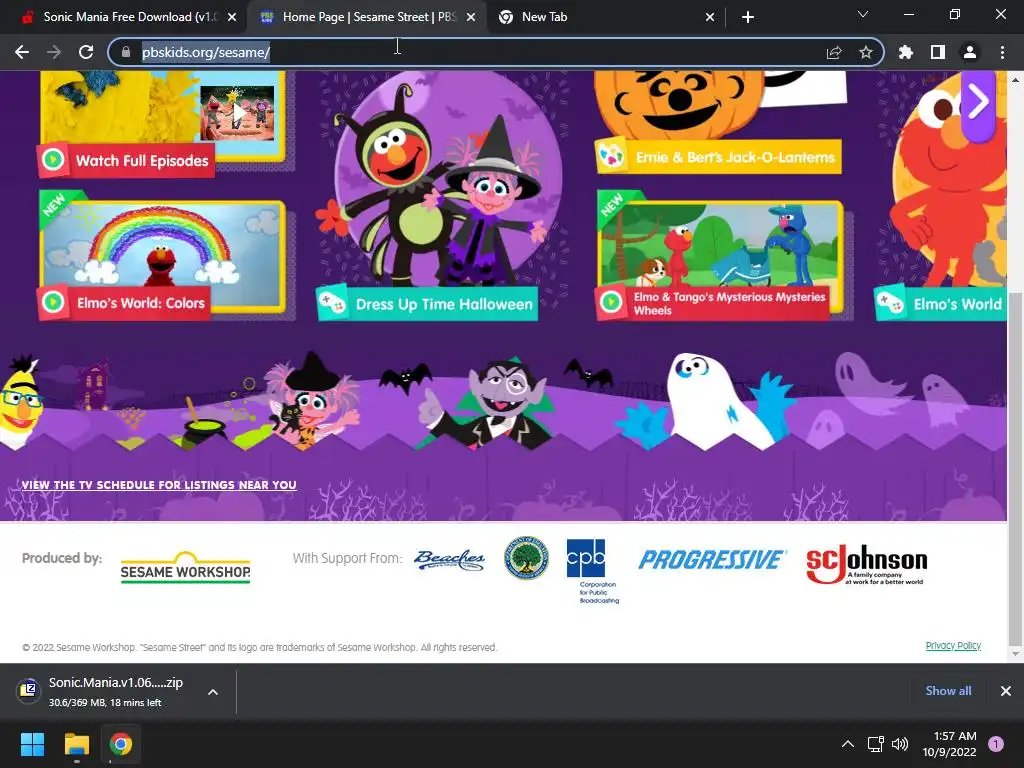Open the Elmo's World game
This screenshot has width=1024, height=768.
coord(940,304)
